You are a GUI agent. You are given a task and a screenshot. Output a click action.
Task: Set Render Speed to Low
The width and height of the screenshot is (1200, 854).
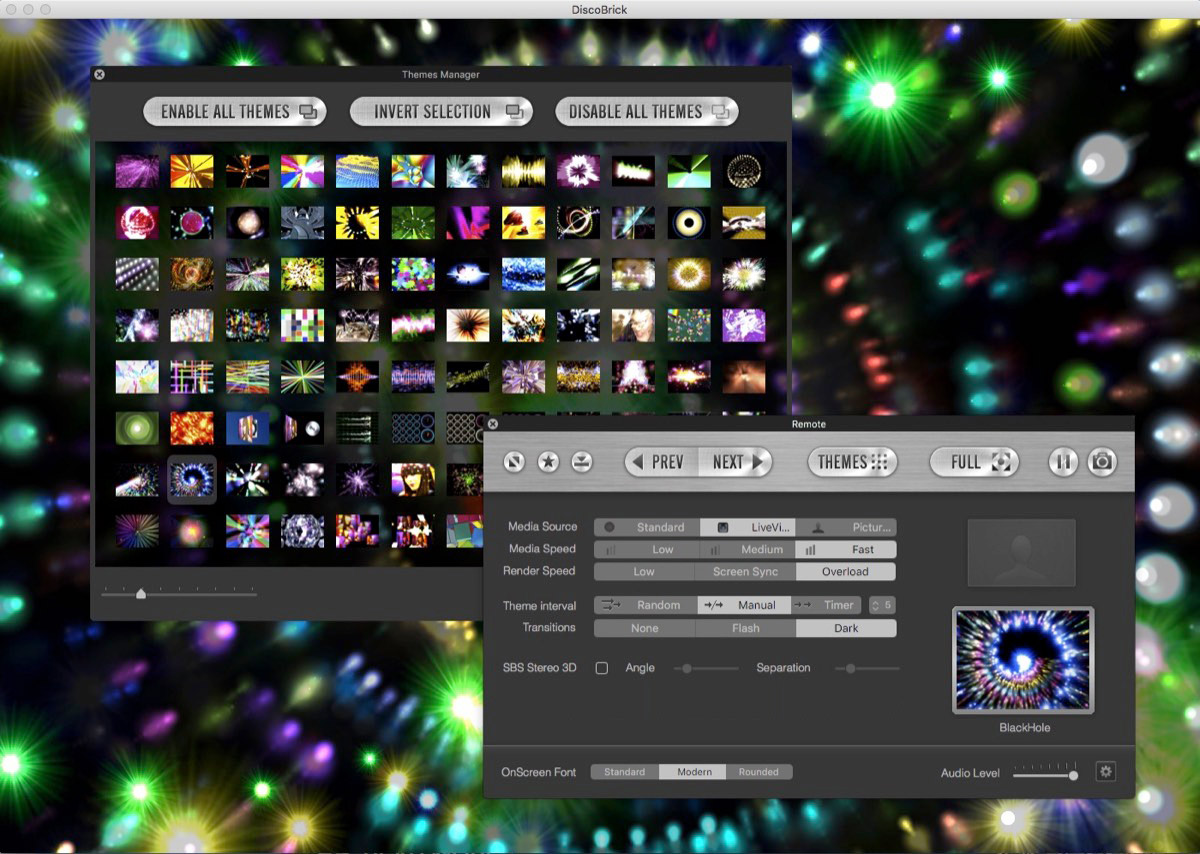click(x=645, y=572)
